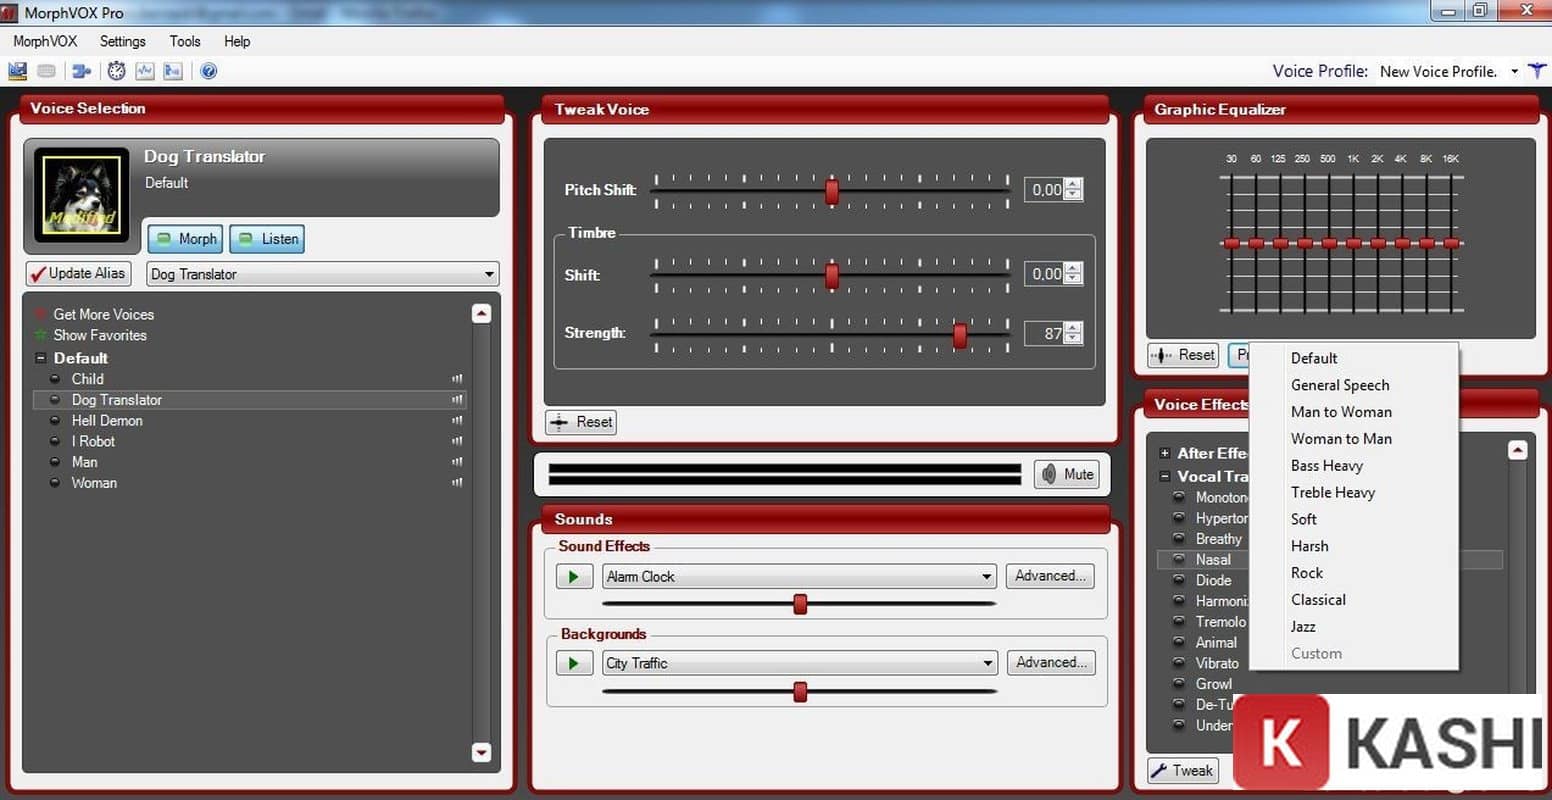The image size is (1552, 800).
Task: Choose the Bass Heavy equalizer preset
Action: [1326, 465]
